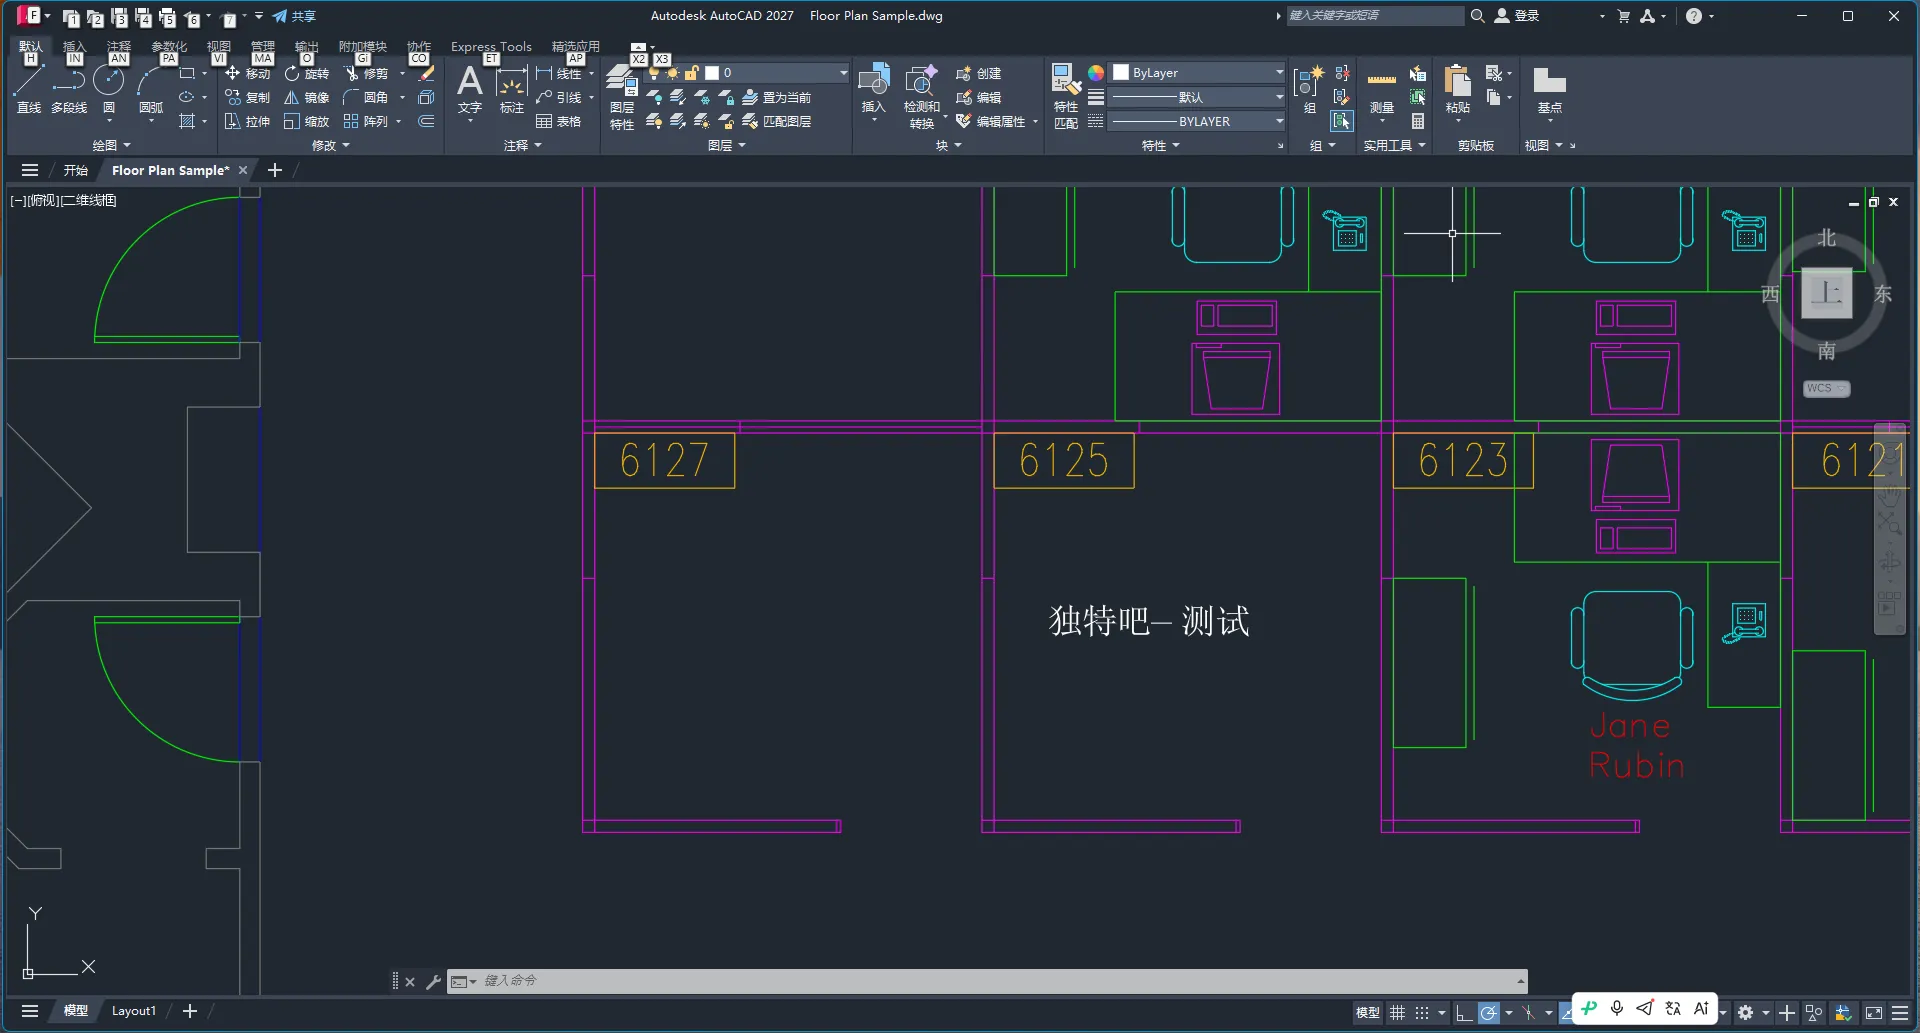Open the 默认 lineweight dropdown
1920x1033 pixels.
pos(1198,97)
